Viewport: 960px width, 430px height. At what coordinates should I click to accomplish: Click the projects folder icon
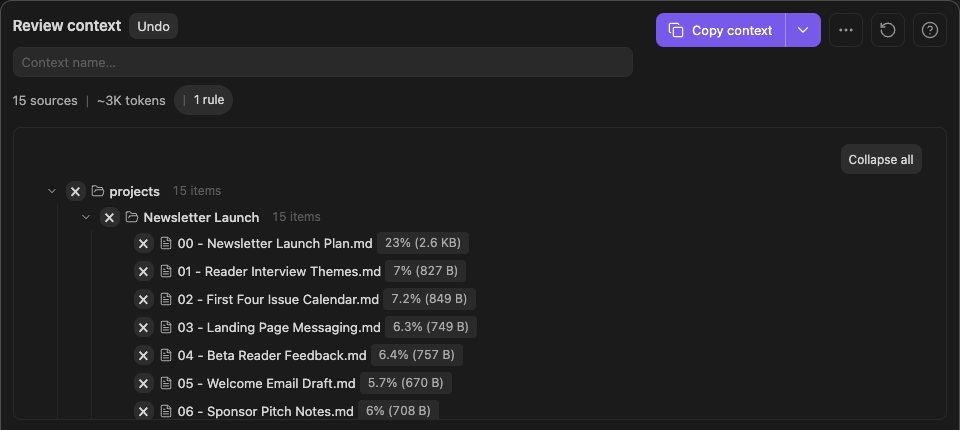pos(97,191)
